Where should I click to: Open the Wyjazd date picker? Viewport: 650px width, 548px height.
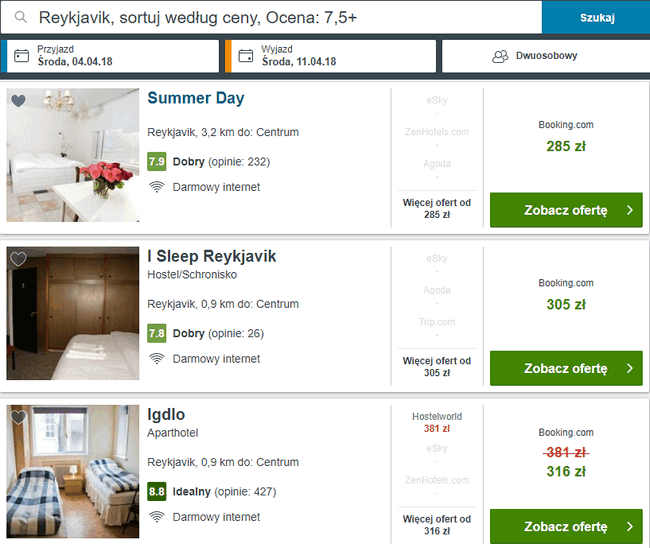click(x=331, y=56)
